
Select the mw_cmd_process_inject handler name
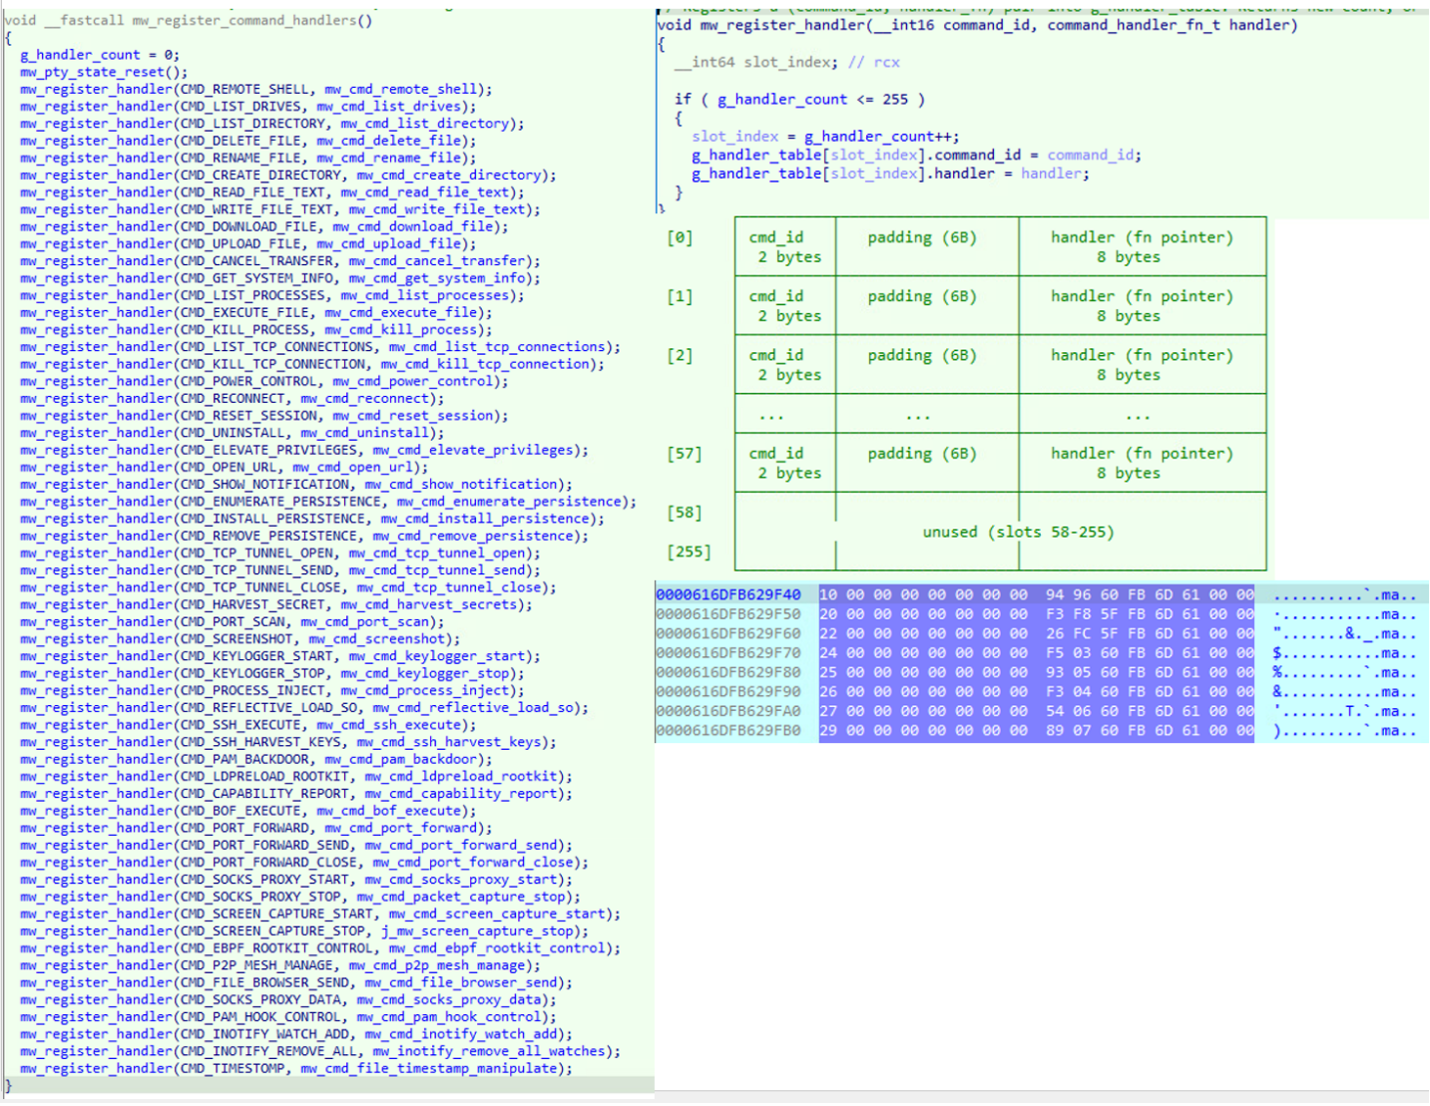point(424,690)
